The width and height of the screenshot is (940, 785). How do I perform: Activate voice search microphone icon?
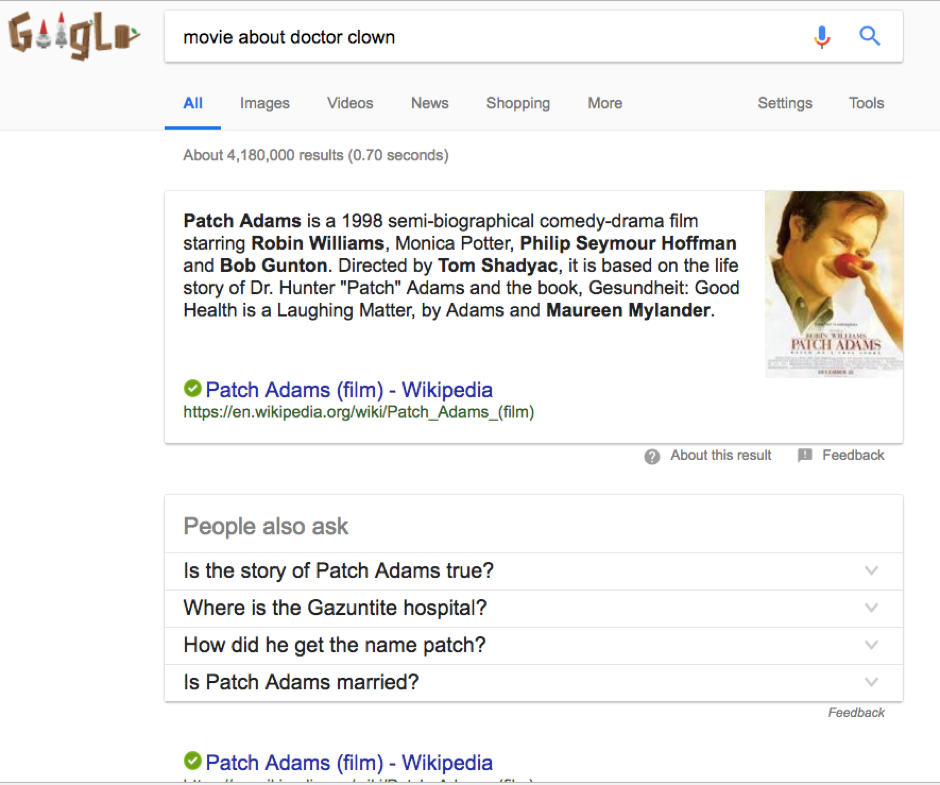click(822, 37)
